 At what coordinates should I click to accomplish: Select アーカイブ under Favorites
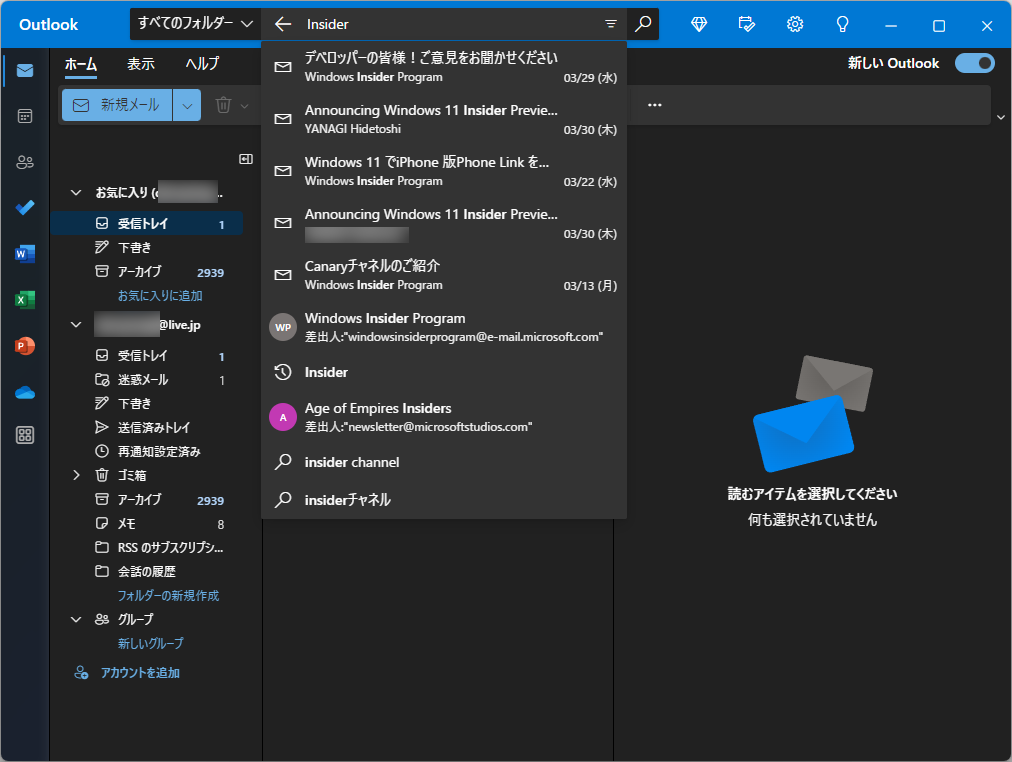147,272
